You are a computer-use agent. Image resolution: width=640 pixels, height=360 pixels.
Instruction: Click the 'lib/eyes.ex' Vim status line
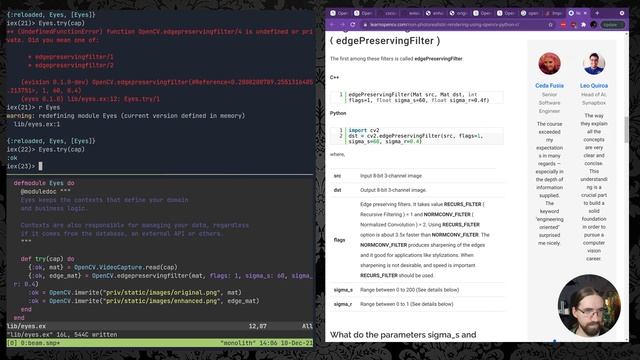[x=160, y=326]
